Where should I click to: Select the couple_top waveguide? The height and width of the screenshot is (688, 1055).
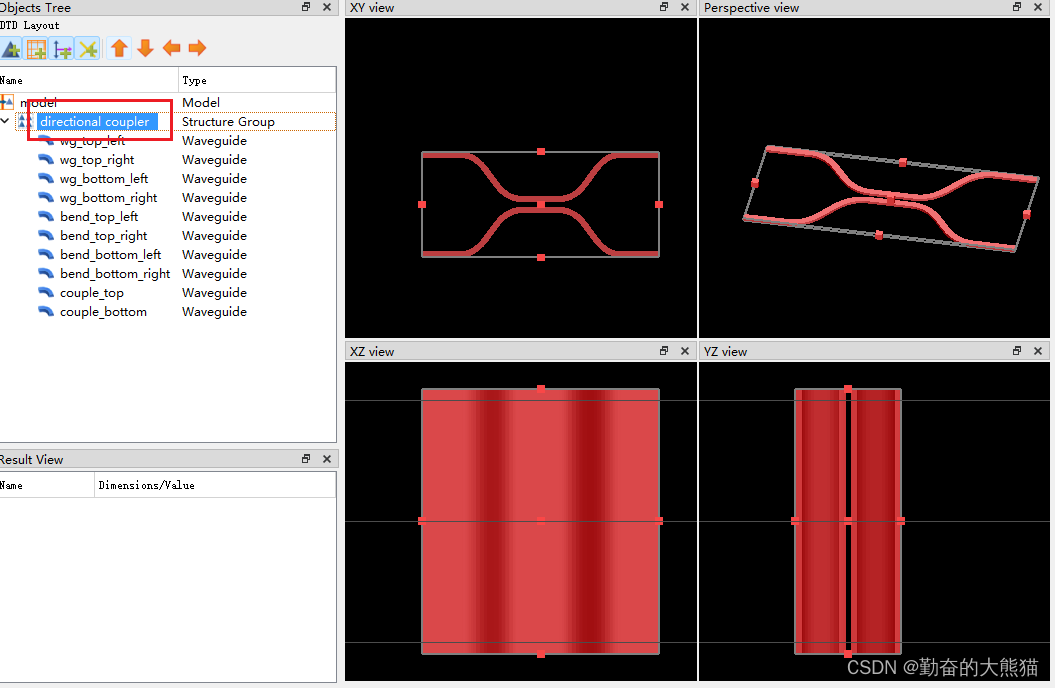(92, 293)
